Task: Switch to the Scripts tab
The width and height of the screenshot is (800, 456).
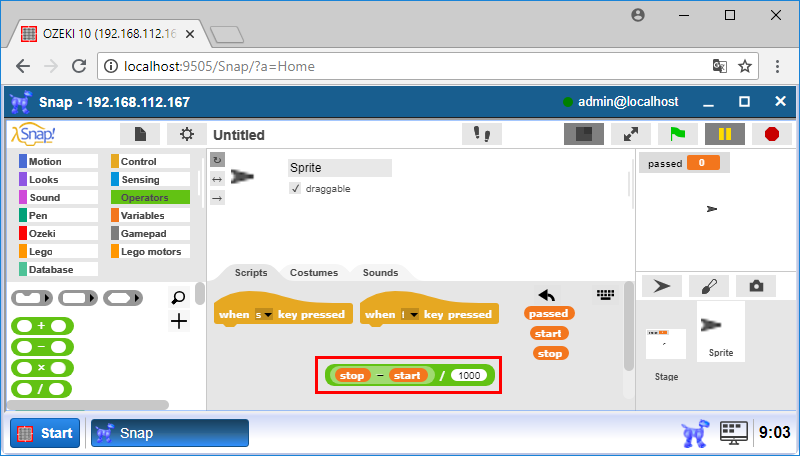Action: [251, 272]
